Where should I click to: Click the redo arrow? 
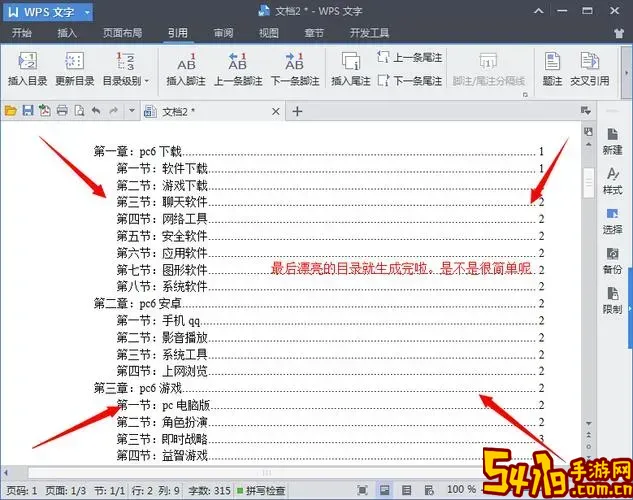click(x=114, y=111)
